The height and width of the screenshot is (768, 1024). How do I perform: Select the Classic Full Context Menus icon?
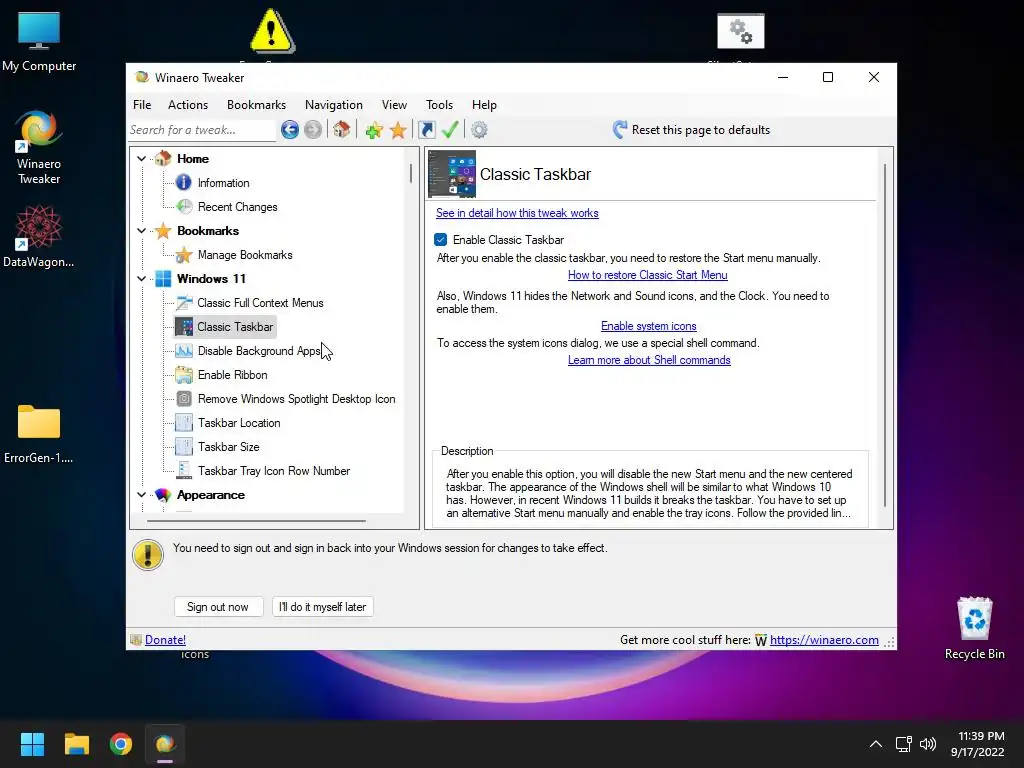click(x=184, y=303)
